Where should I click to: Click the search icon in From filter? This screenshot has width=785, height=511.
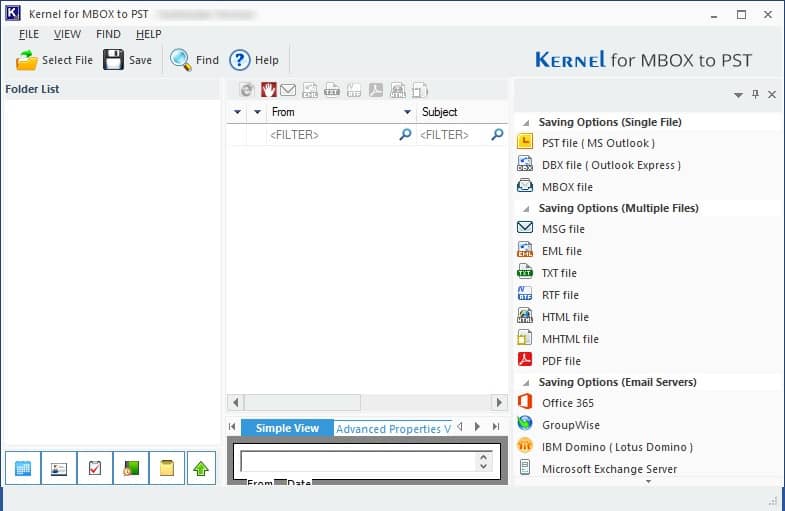(x=405, y=134)
